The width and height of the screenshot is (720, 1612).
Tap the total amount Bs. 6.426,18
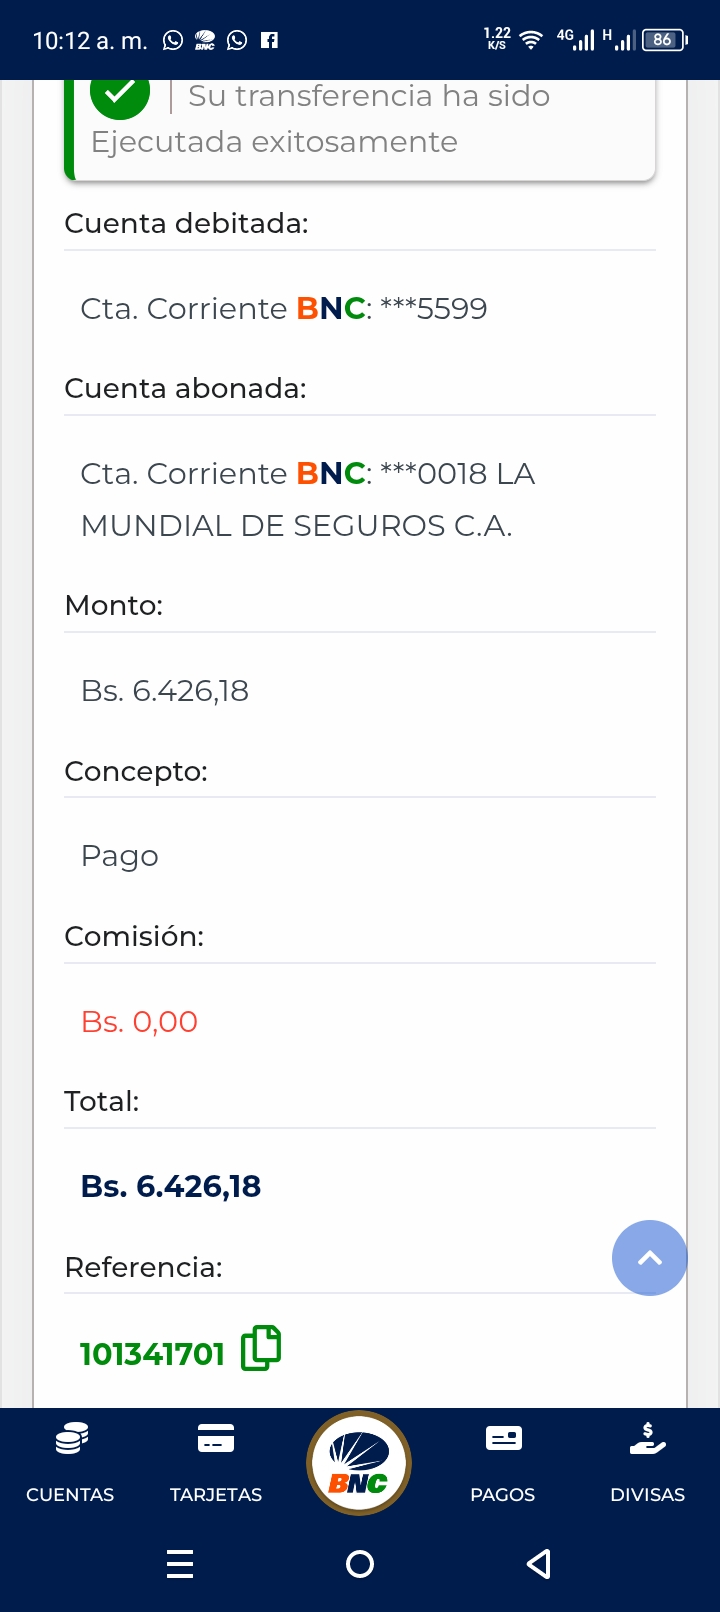(171, 1186)
